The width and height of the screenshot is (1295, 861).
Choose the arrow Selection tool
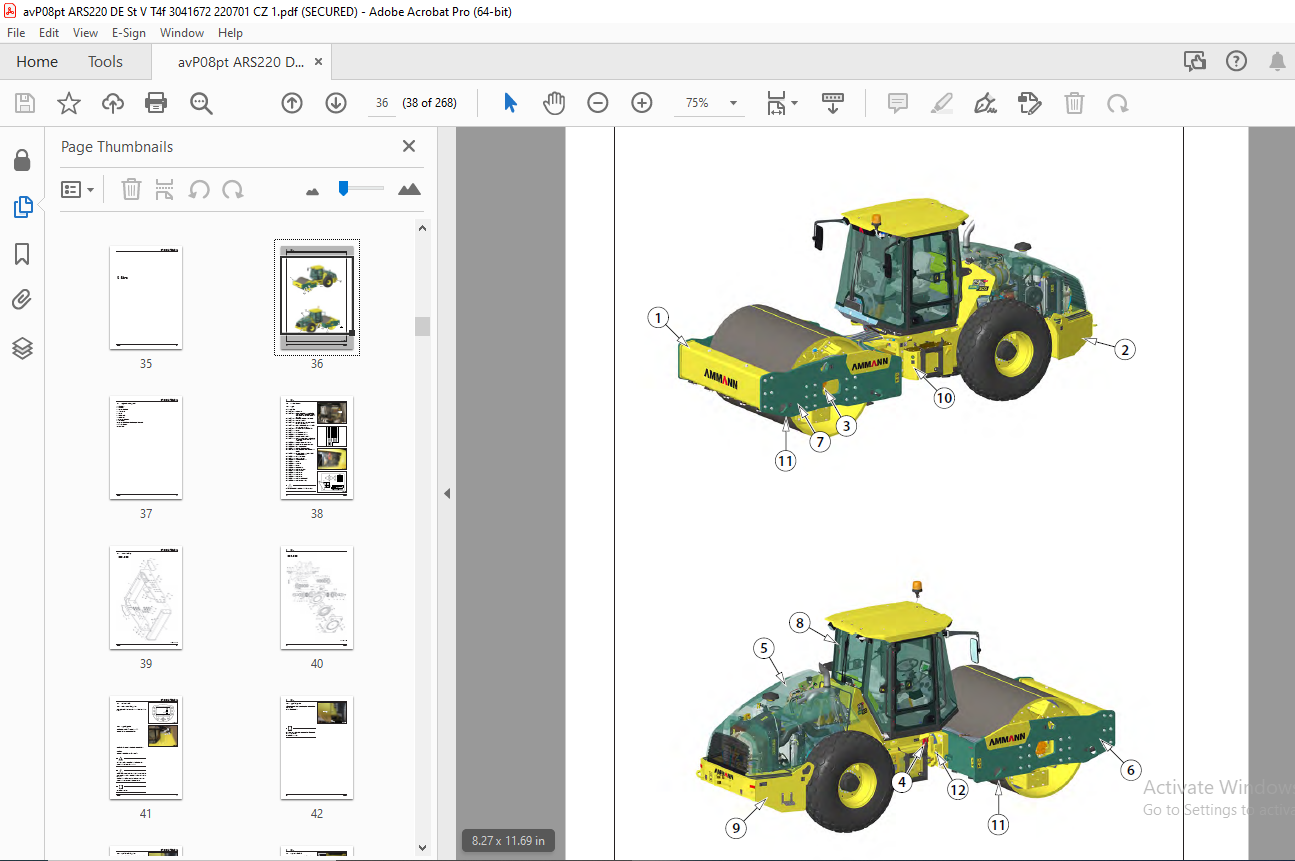[511, 103]
